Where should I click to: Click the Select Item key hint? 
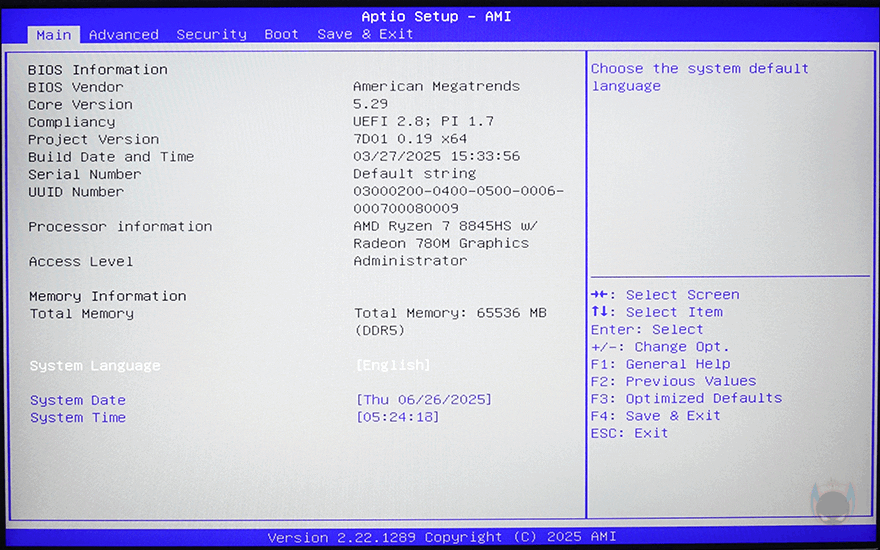click(x=657, y=312)
